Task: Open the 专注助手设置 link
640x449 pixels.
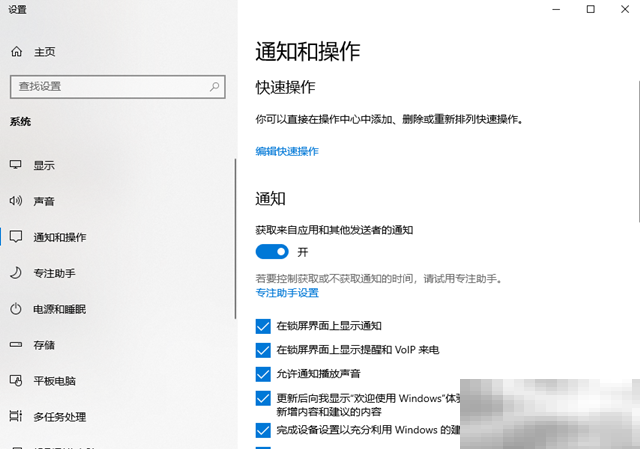Action: [x=287, y=293]
